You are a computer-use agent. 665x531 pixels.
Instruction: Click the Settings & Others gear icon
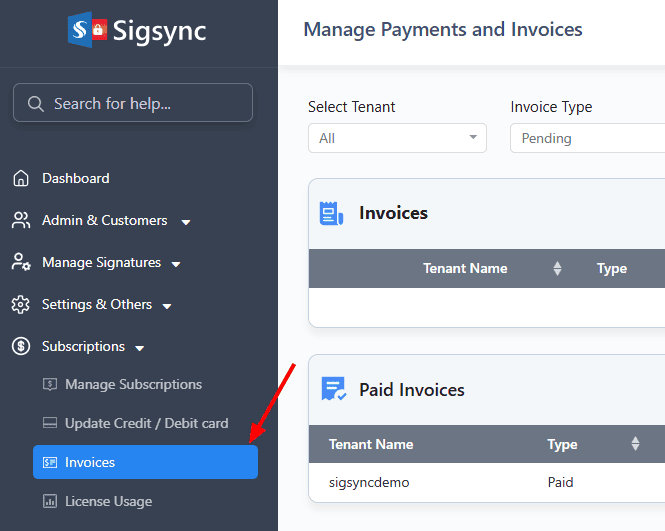[20, 305]
